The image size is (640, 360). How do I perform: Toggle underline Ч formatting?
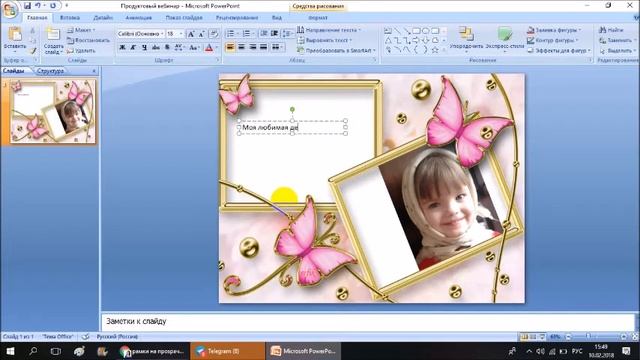point(144,48)
